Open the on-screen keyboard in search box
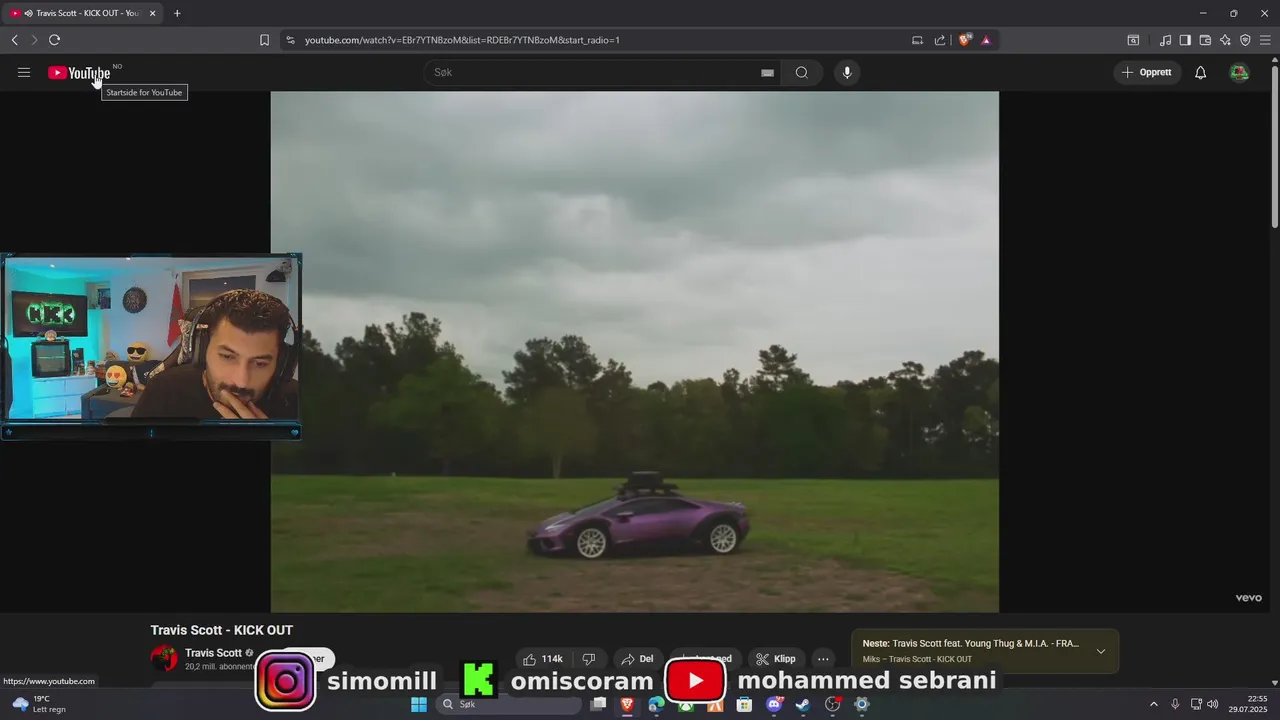1280x720 pixels. 767,73
